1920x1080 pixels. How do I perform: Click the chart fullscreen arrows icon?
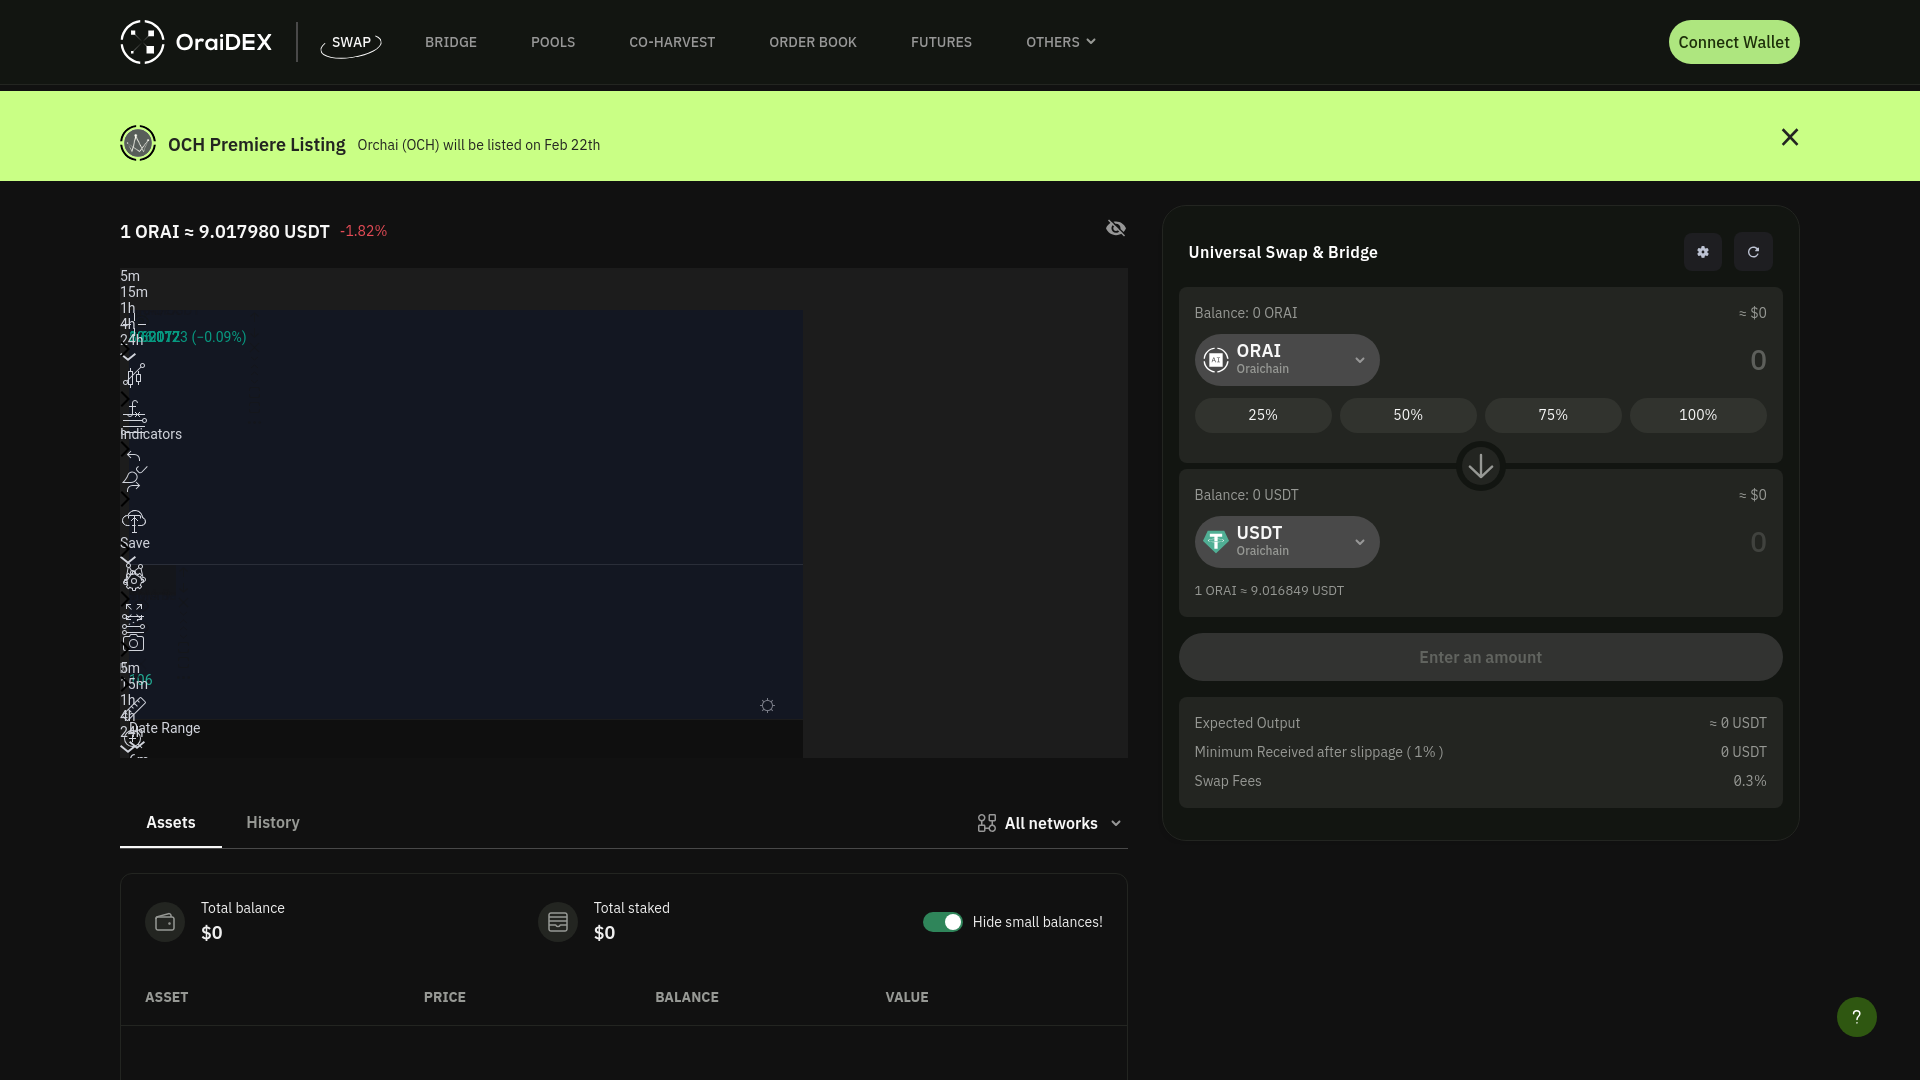[x=134, y=610]
